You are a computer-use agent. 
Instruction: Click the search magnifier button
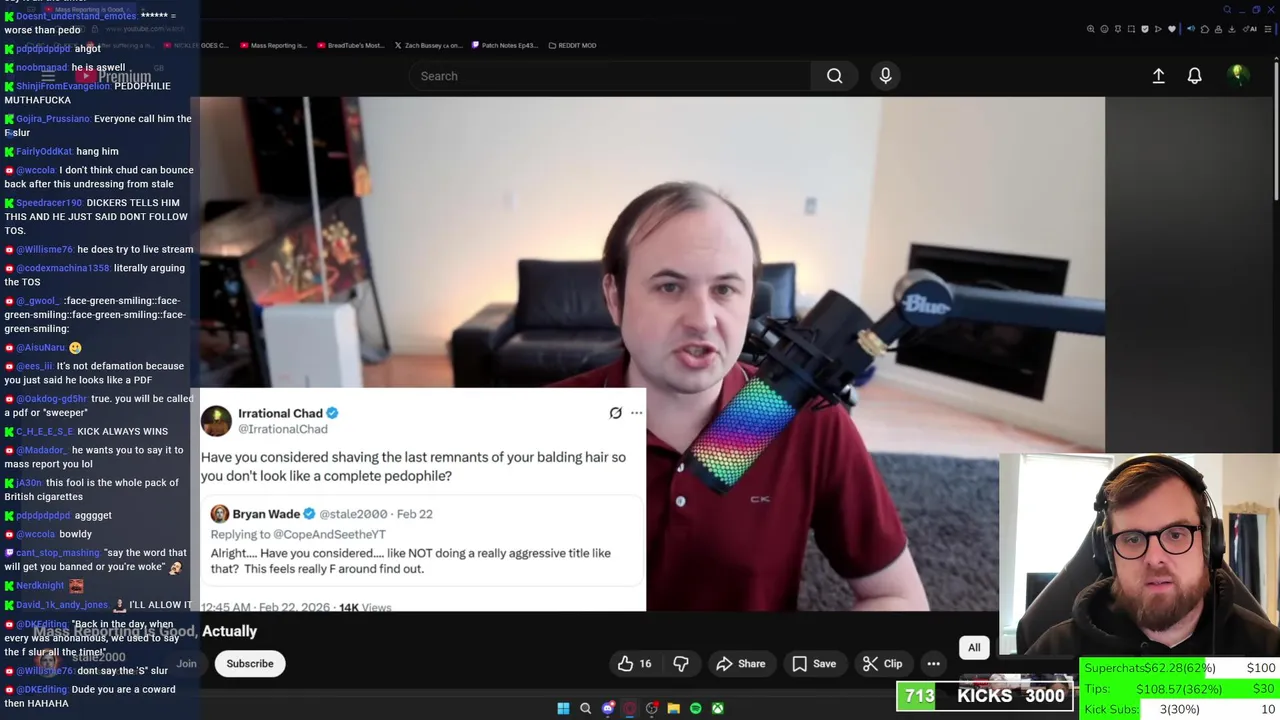point(834,76)
